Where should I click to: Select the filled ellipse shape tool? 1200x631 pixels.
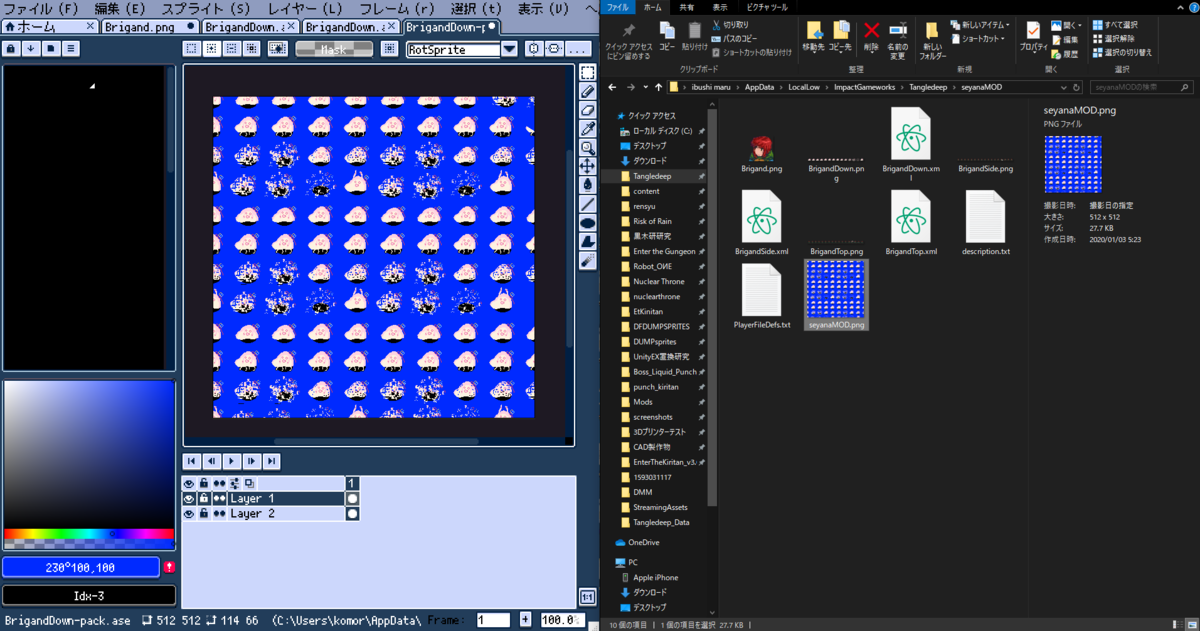[x=588, y=223]
